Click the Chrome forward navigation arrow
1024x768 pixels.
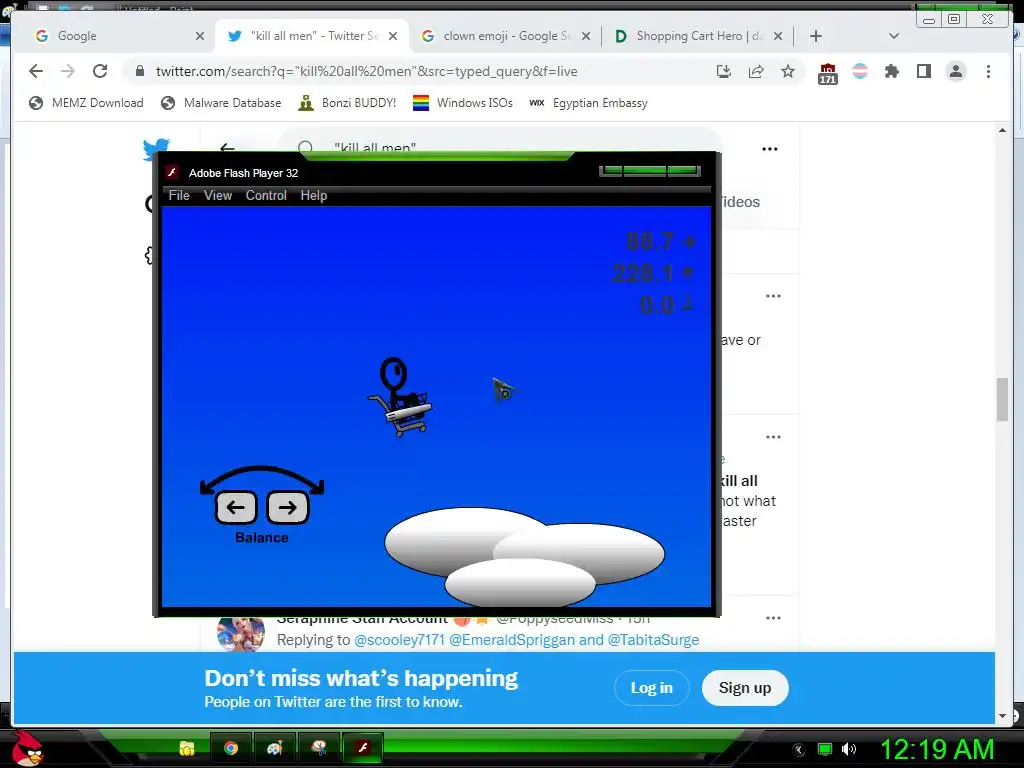68,71
